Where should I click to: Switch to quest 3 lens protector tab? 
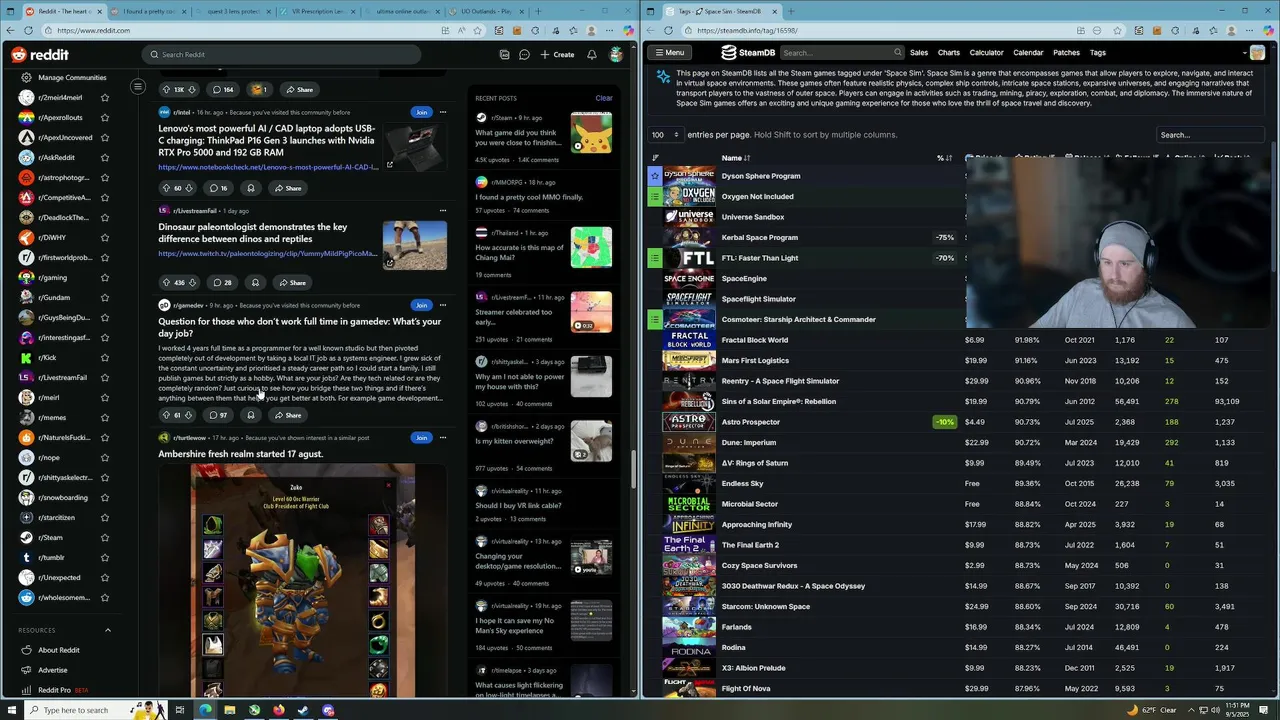[x=232, y=11]
